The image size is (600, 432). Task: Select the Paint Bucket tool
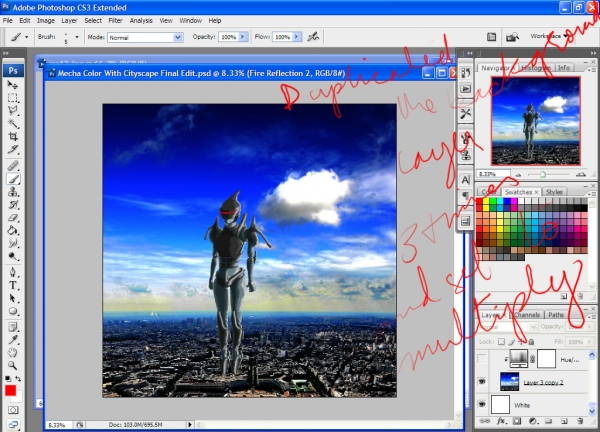pyautogui.click(x=13, y=230)
